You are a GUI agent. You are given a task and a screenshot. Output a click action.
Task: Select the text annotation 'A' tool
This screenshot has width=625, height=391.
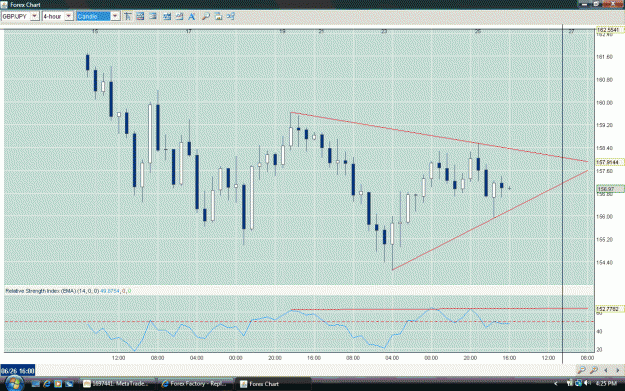click(x=192, y=16)
